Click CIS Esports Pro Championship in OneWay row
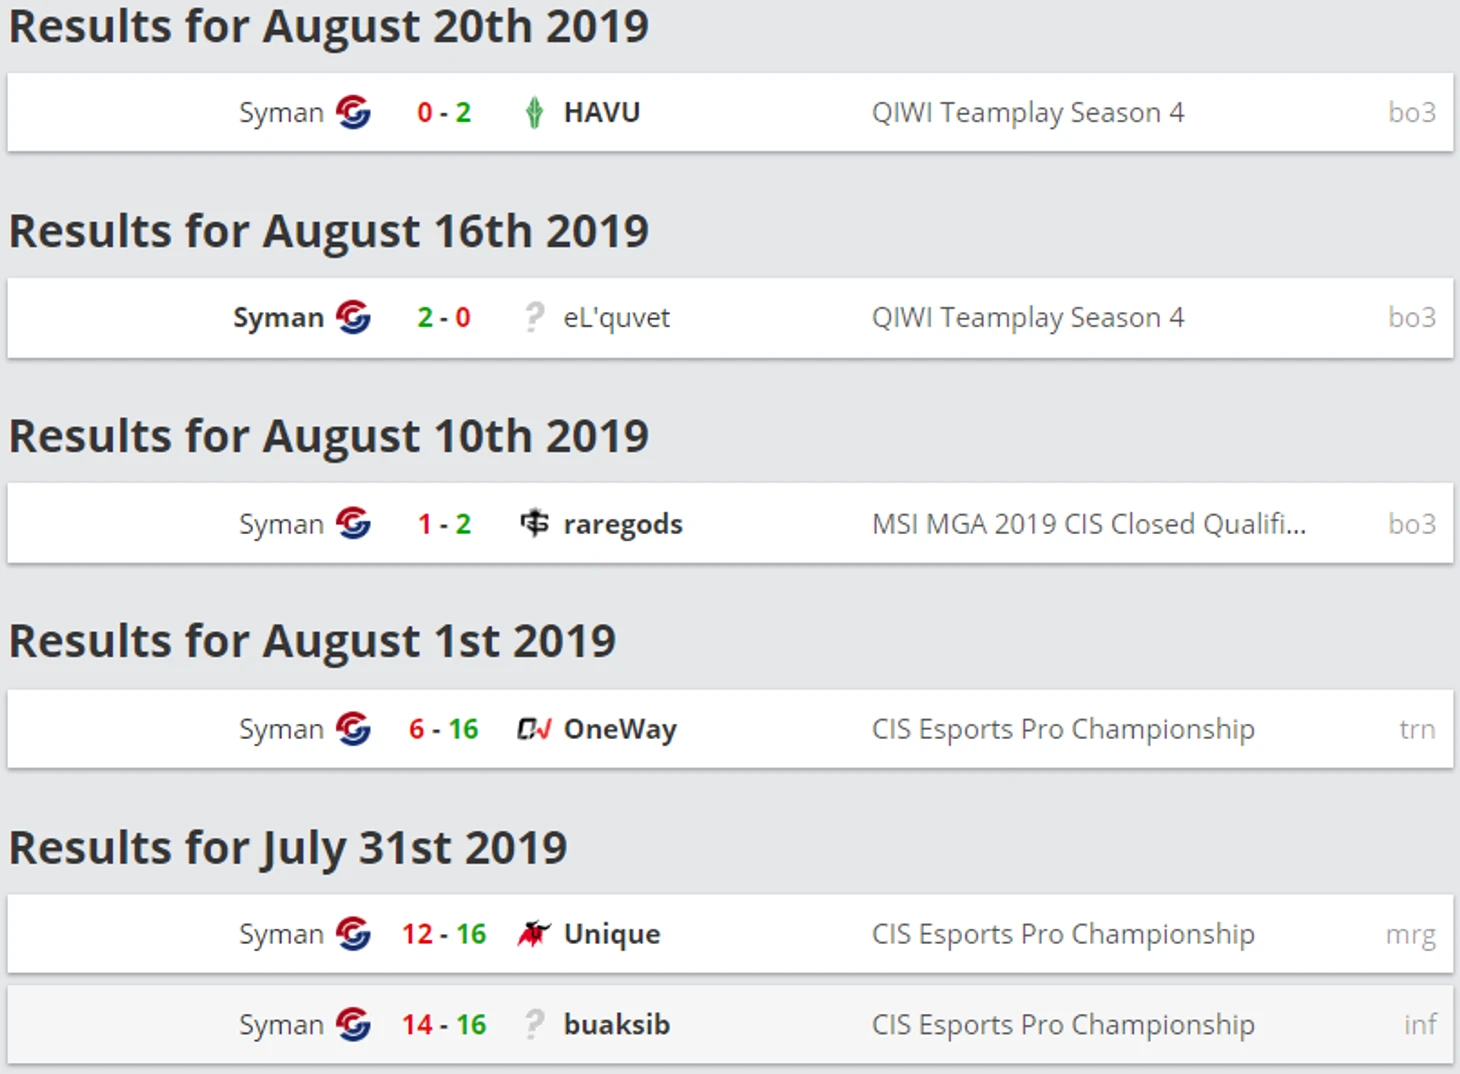Screen dimensions: 1460x1074 pyautogui.click(x=1062, y=729)
